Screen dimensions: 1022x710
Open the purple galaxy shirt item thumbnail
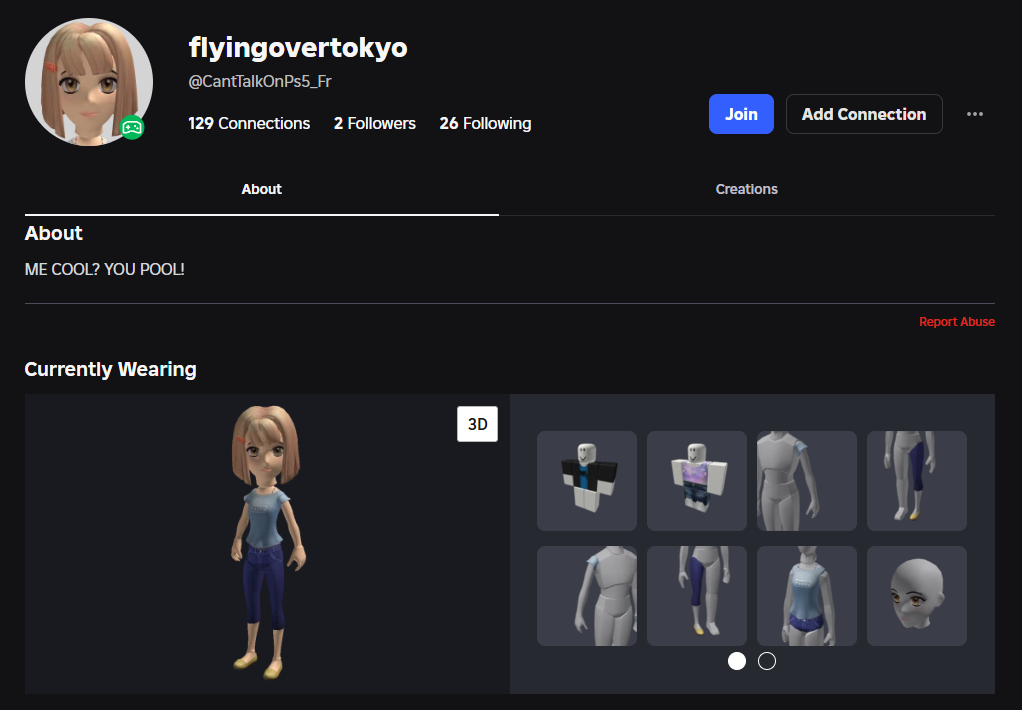tap(697, 481)
